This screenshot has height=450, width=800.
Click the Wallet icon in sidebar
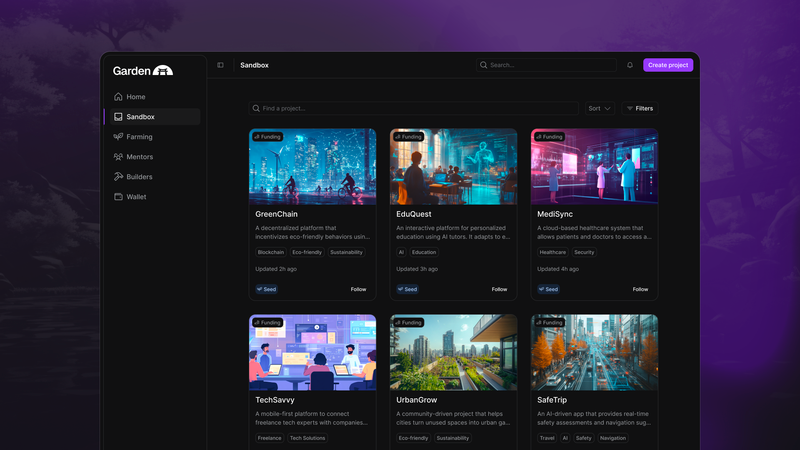coord(119,197)
